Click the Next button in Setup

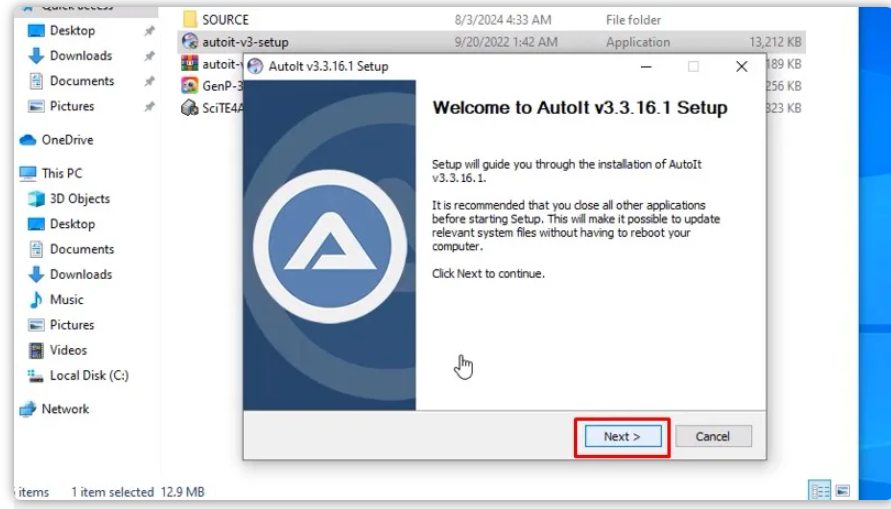(620, 437)
